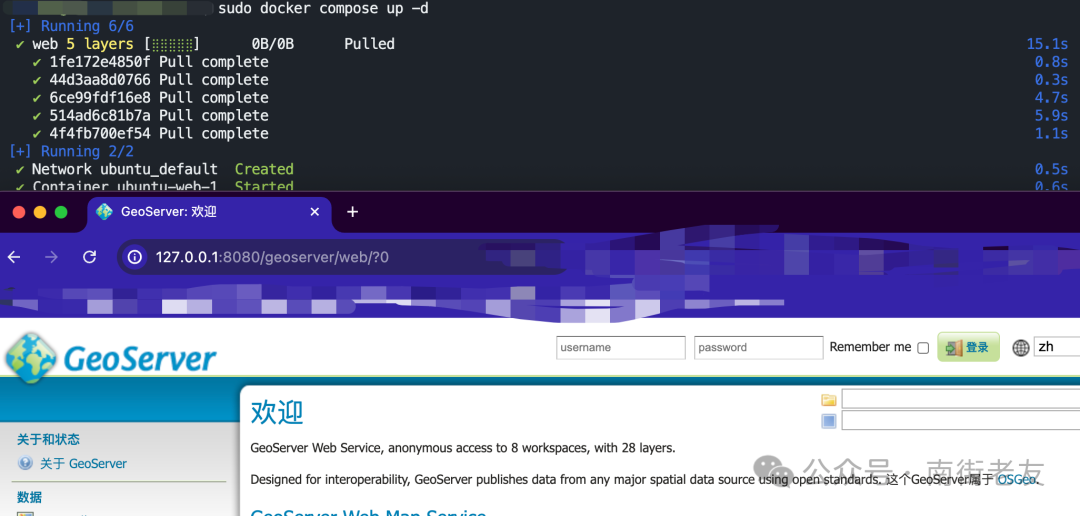1080x516 pixels.
Task: Open the workspace selector field
Action: coord(961,399)
